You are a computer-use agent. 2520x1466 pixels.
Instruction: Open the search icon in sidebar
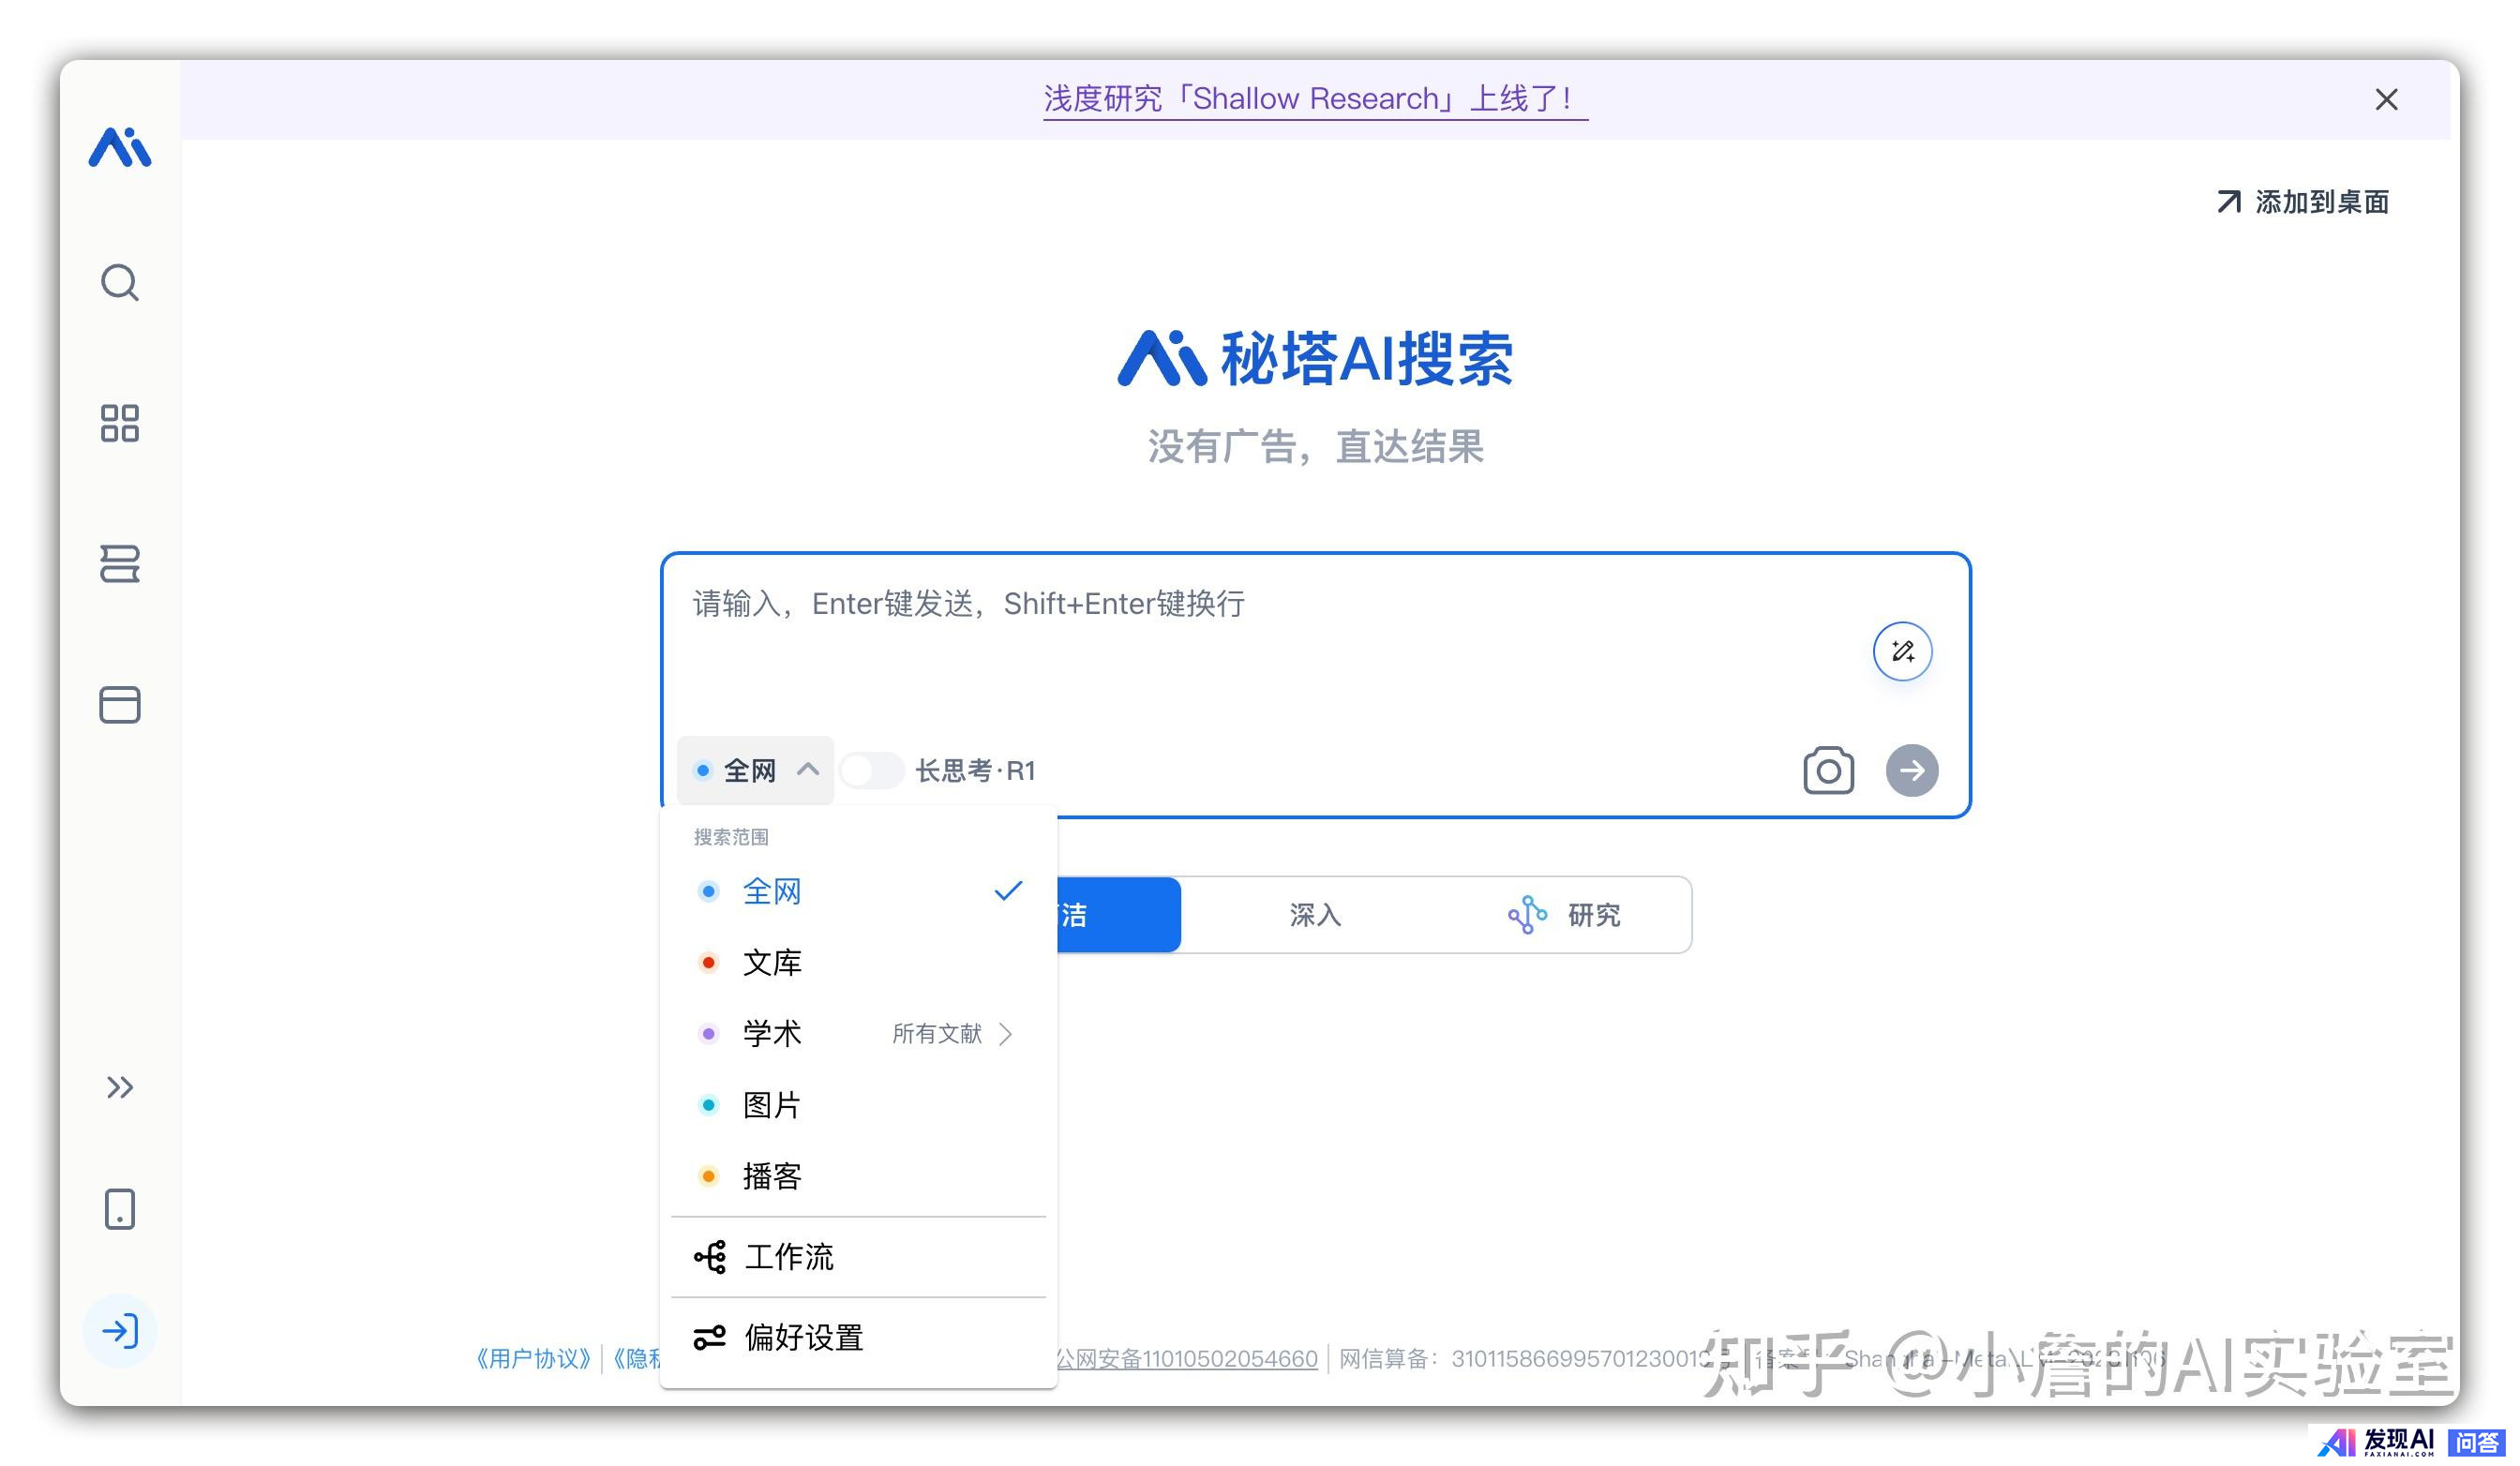point(120,283)
